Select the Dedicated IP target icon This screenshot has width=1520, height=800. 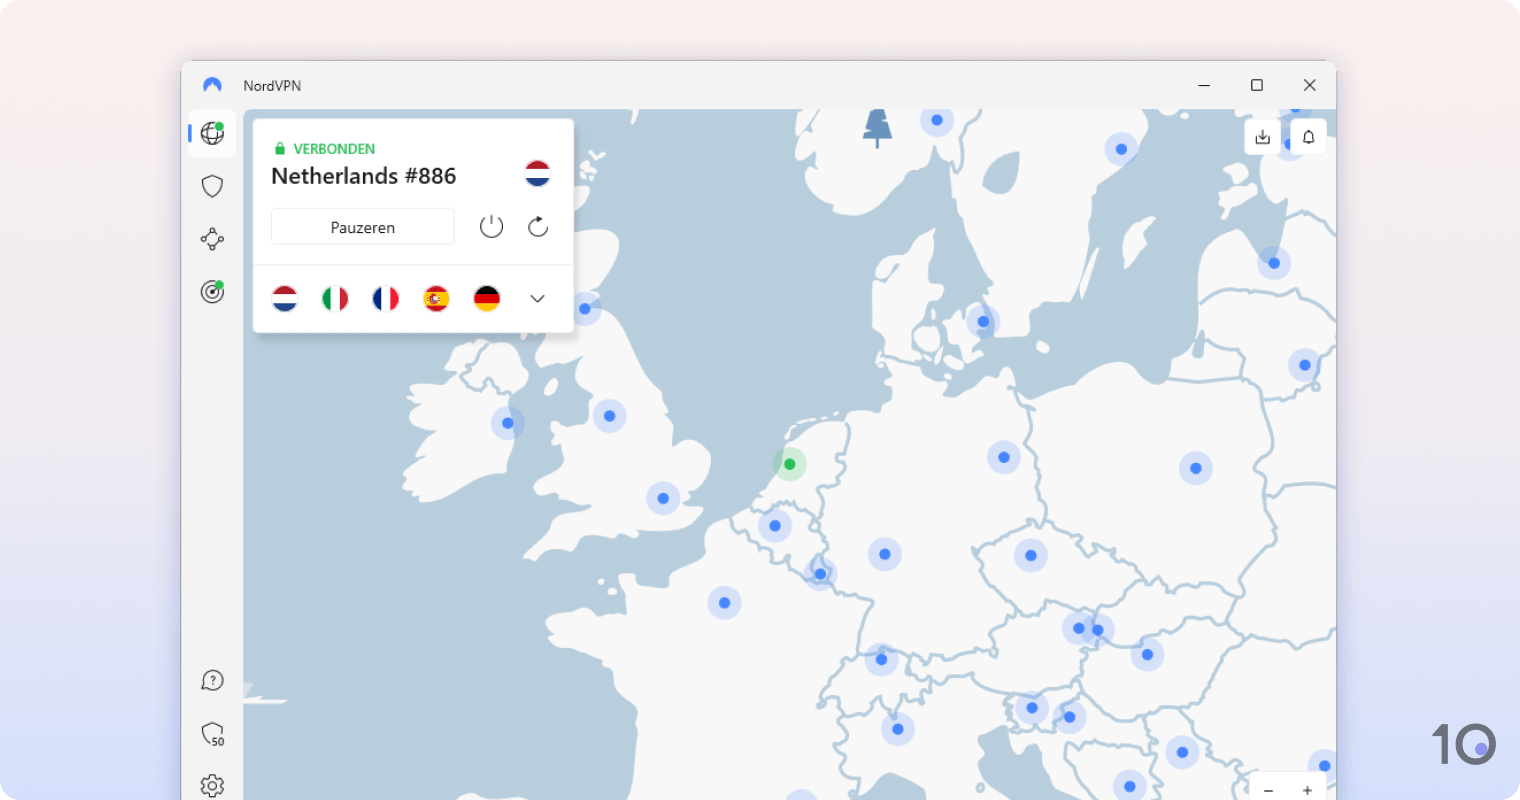click(x=211, y=291)
